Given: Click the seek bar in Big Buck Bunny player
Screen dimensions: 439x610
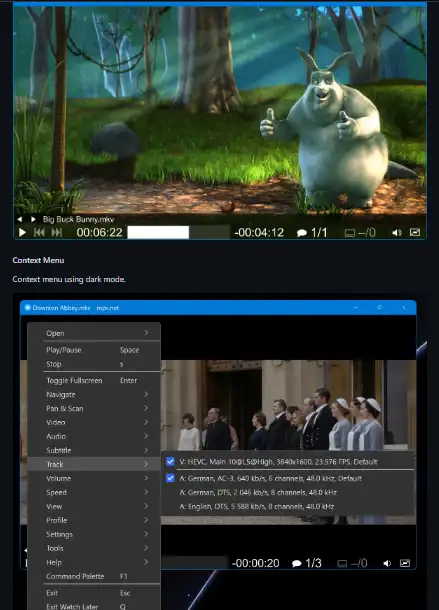Looking at the screenshot, I should coord(179,232).
